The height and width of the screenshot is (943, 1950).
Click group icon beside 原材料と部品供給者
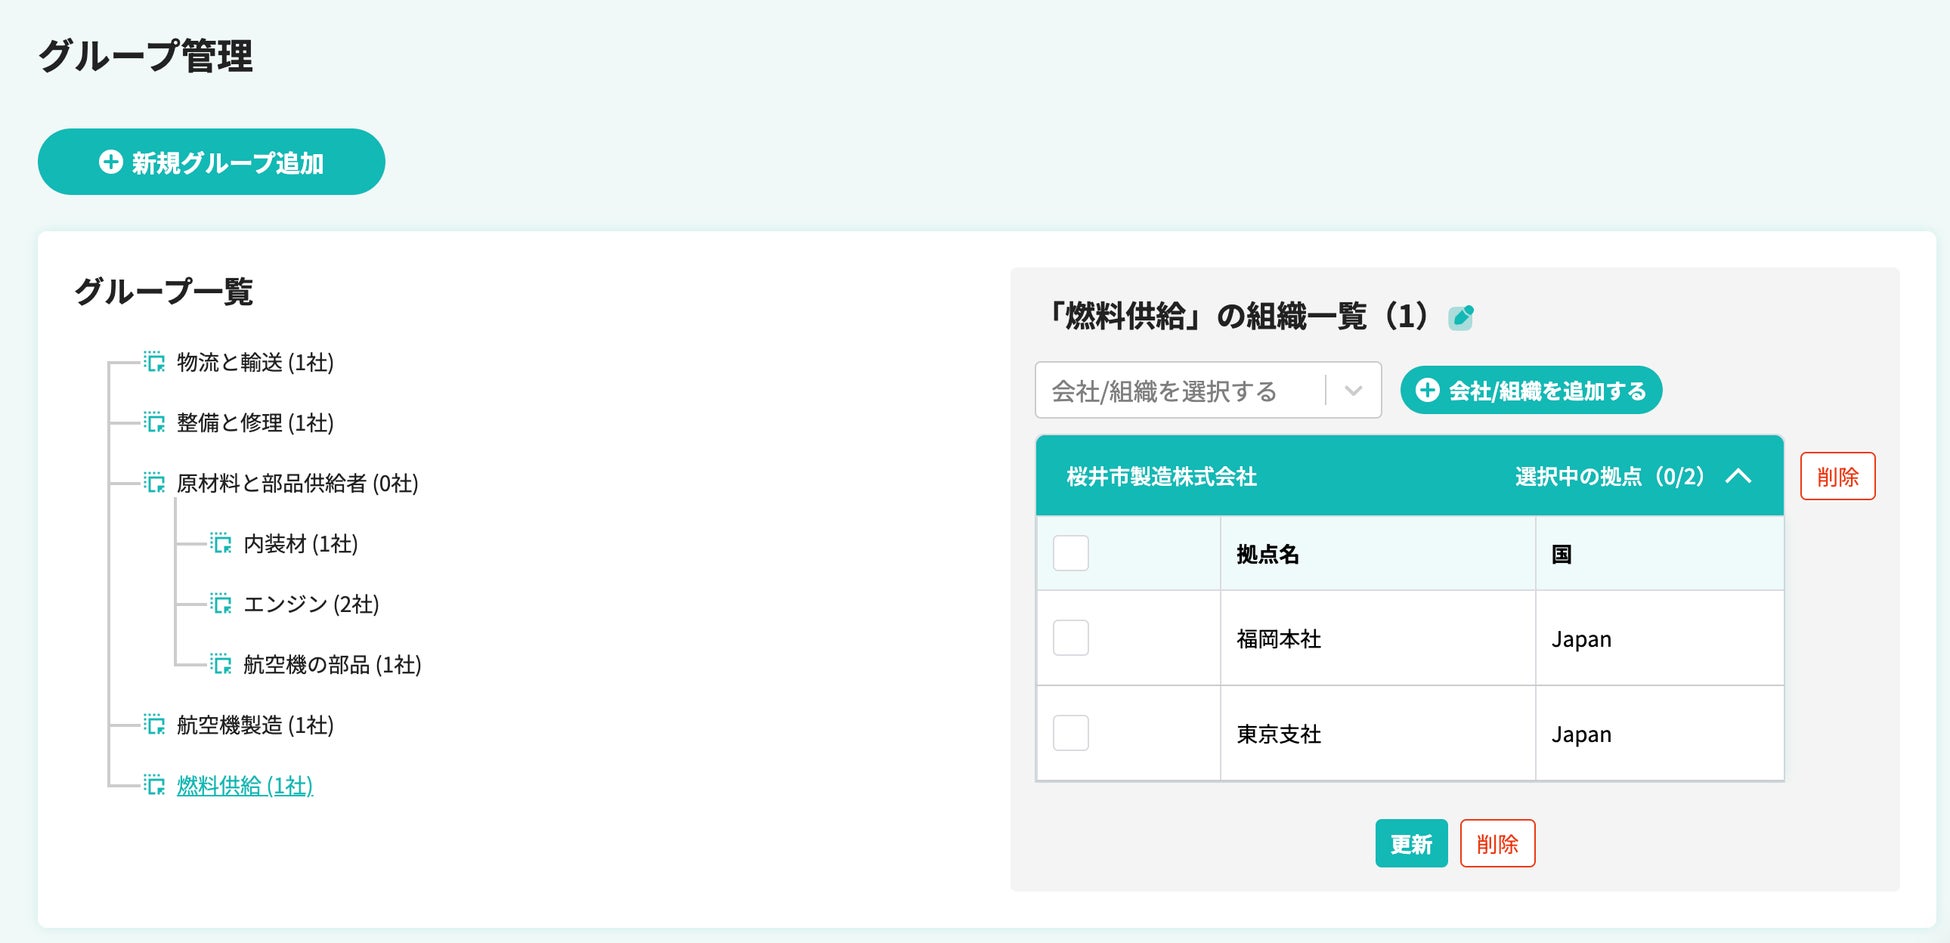154,483
